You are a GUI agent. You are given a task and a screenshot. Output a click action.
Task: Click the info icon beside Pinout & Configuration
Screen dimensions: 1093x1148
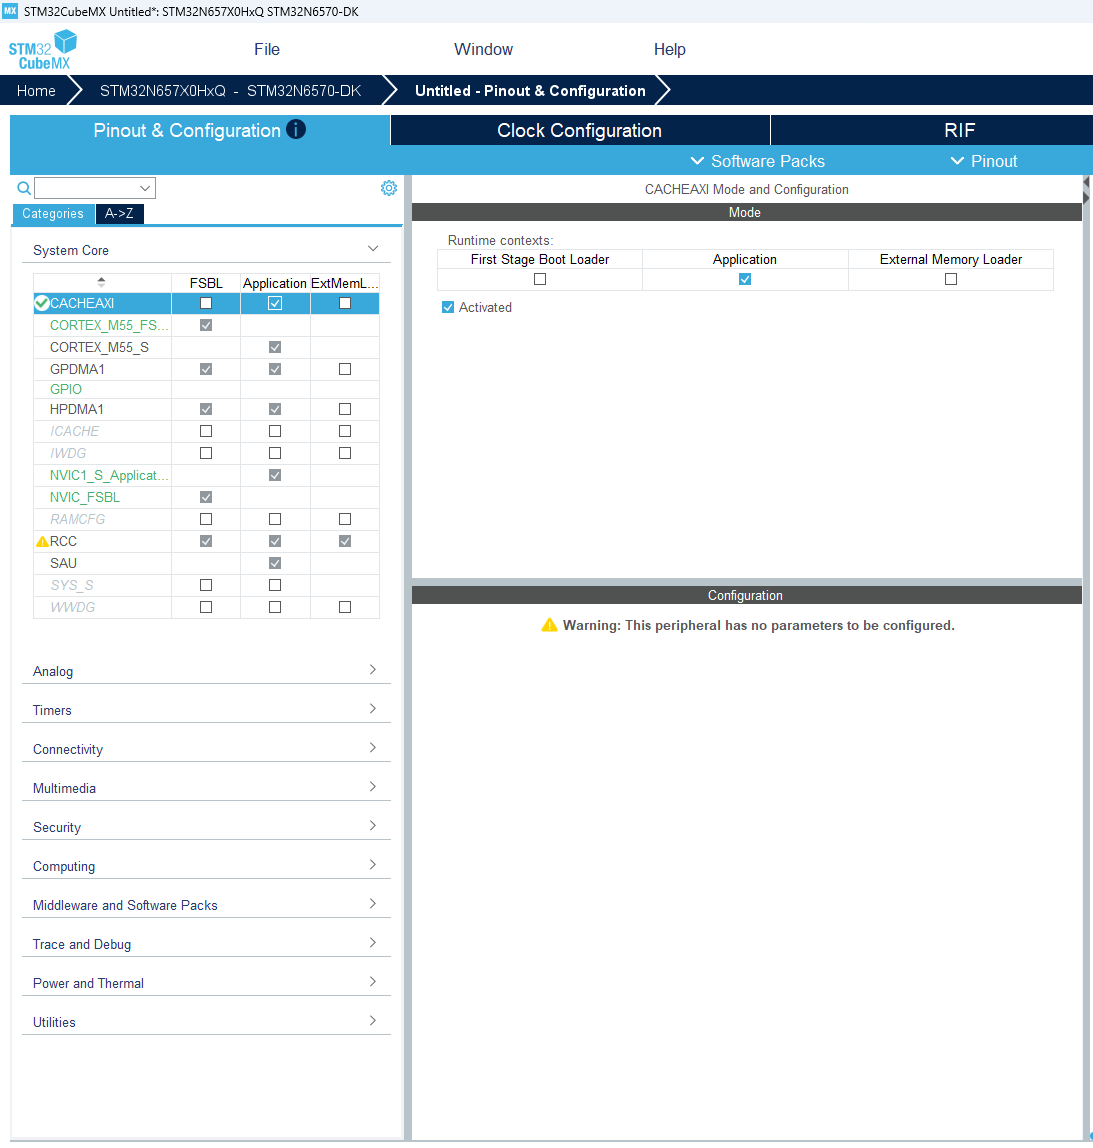click(296, 130)
